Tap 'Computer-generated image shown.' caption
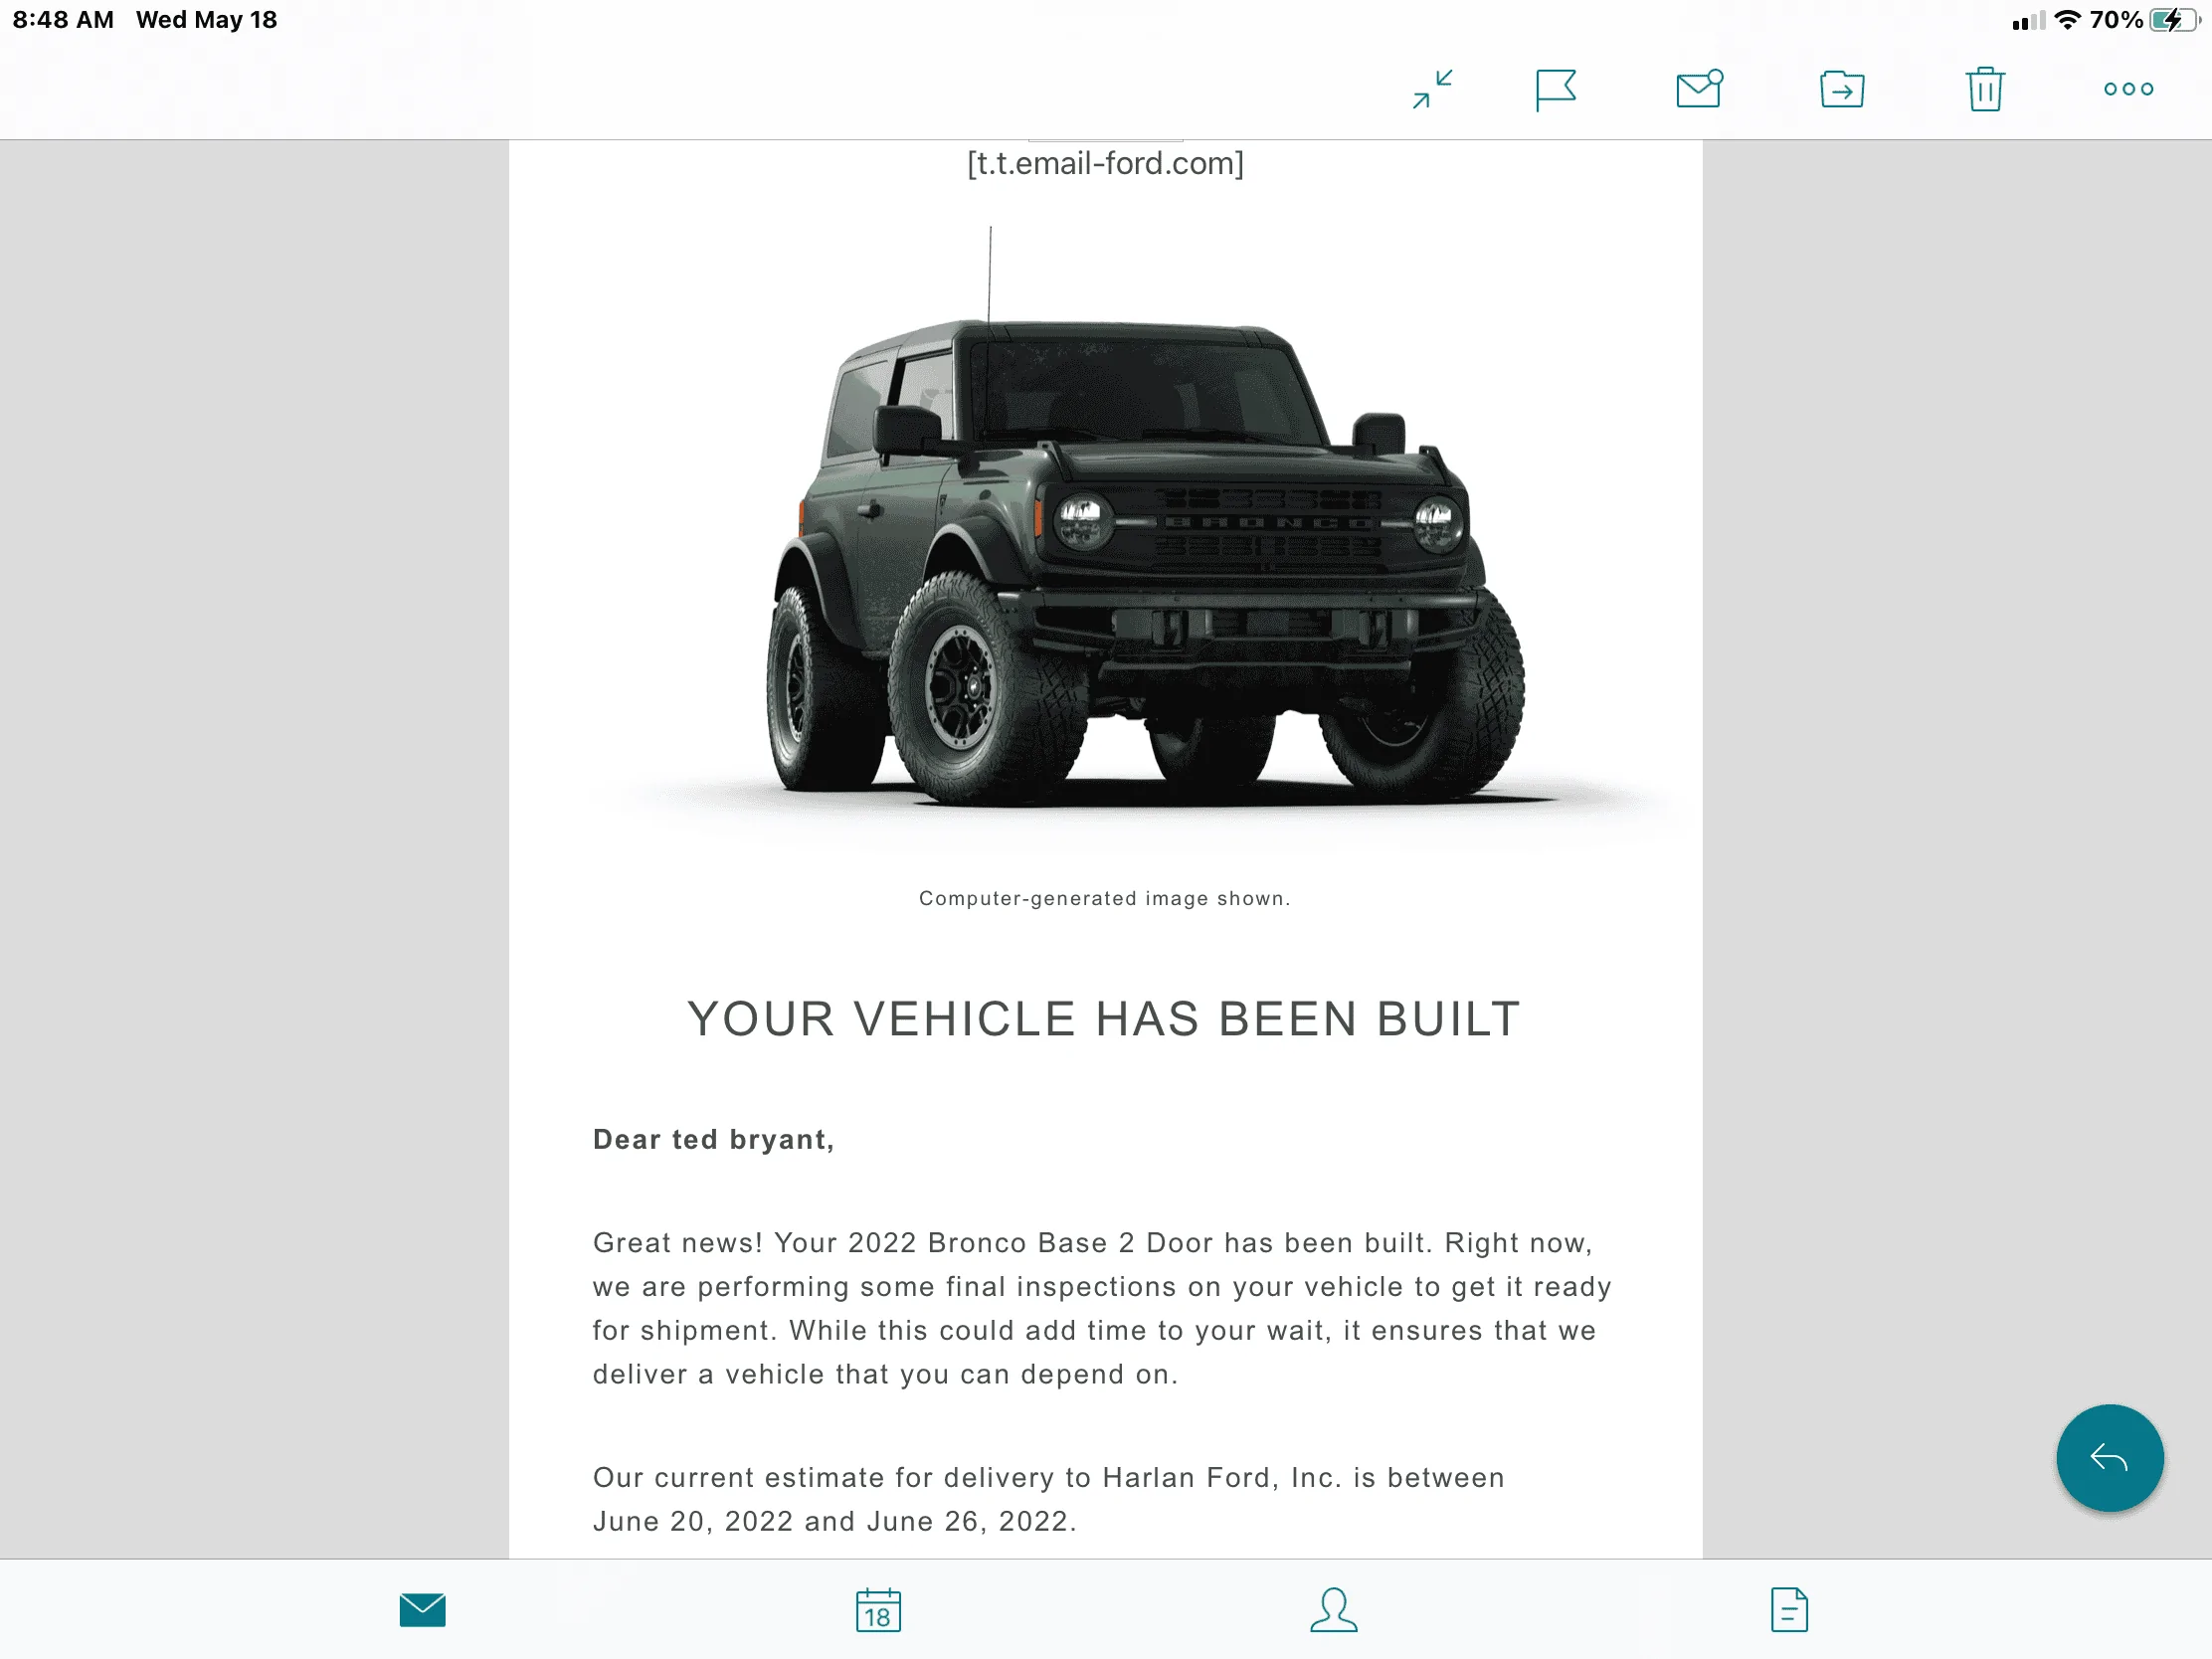This screenshot has width=2212, height=1659. [x=1105, y=898]
